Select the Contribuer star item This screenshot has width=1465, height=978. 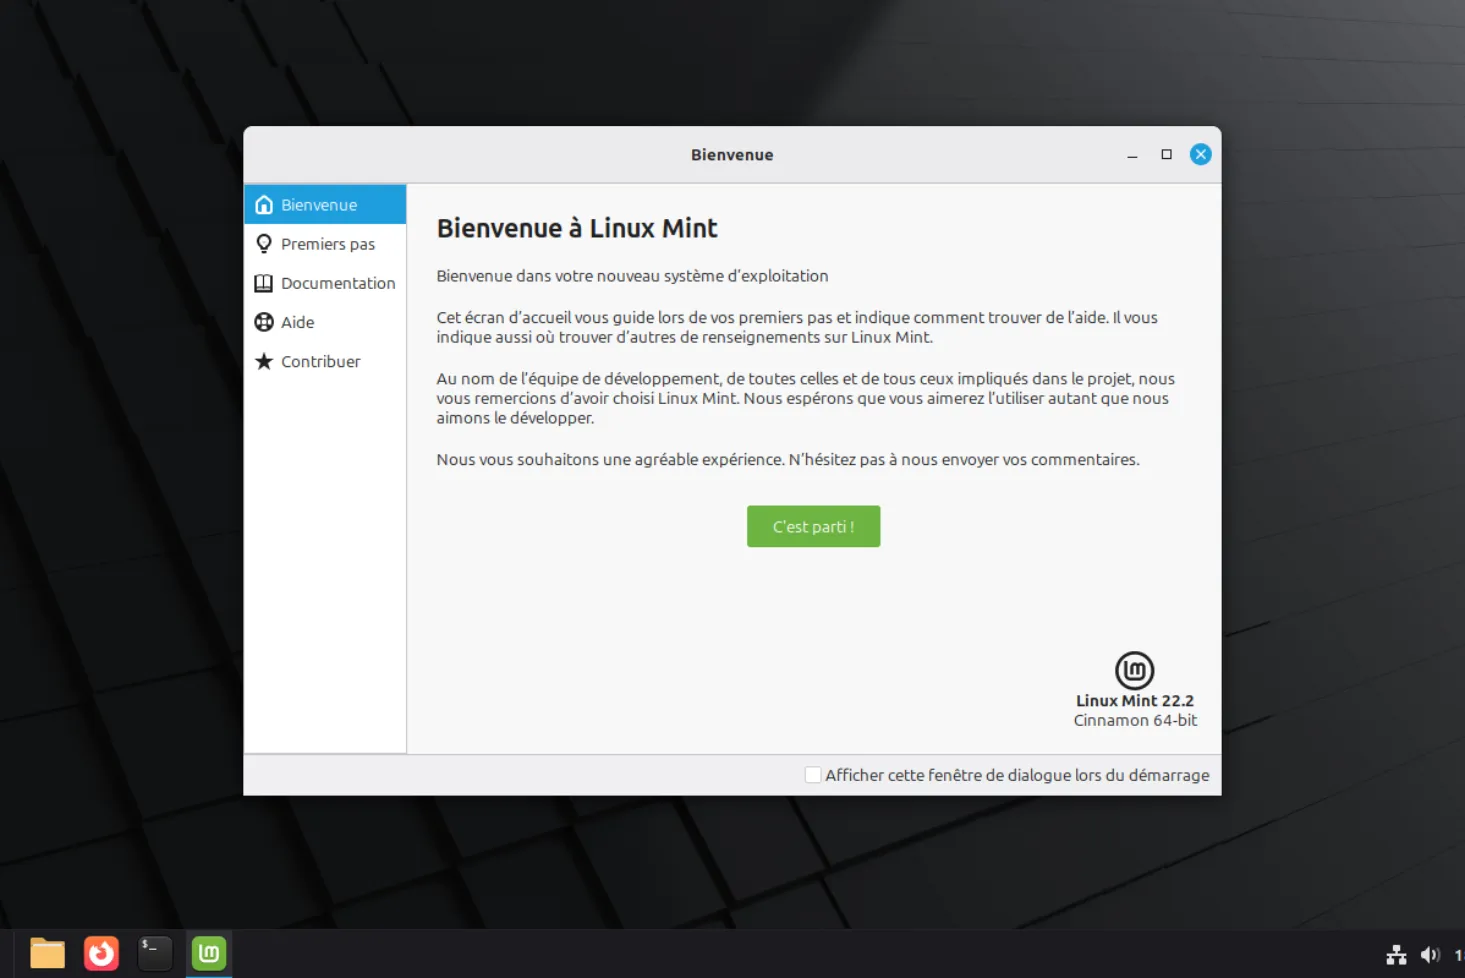319,361
